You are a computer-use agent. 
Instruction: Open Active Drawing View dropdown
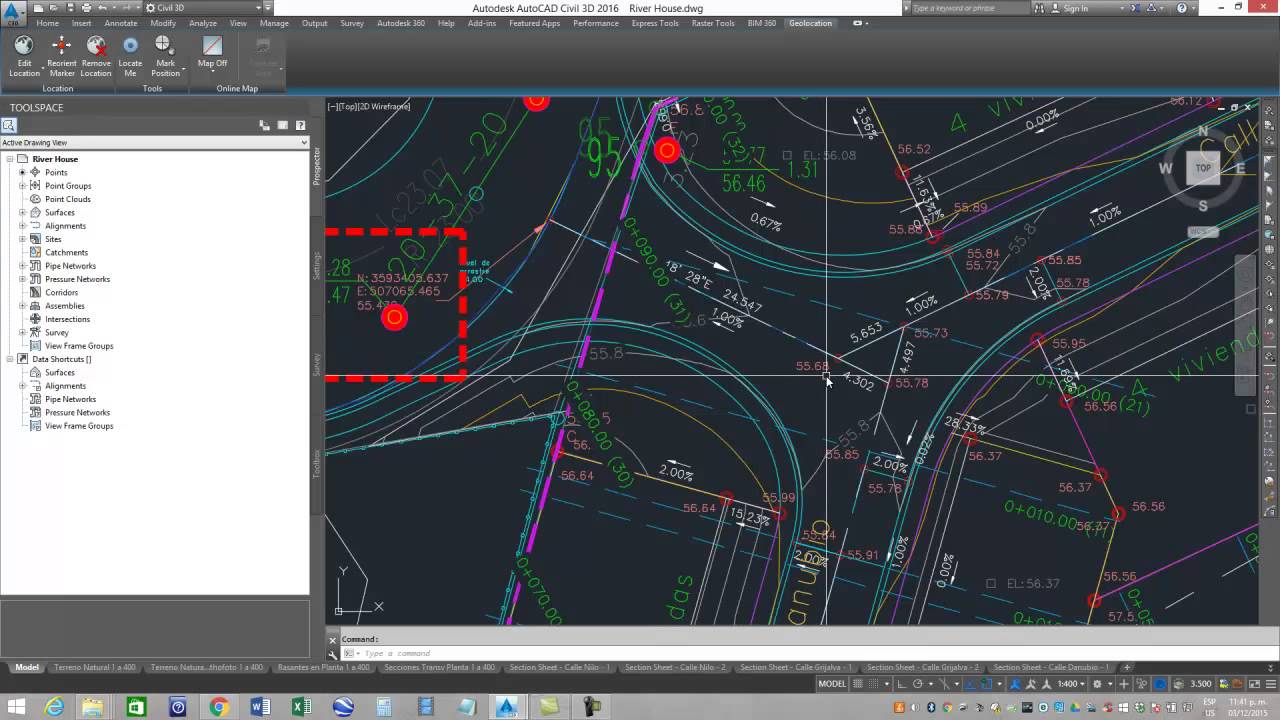154,142
